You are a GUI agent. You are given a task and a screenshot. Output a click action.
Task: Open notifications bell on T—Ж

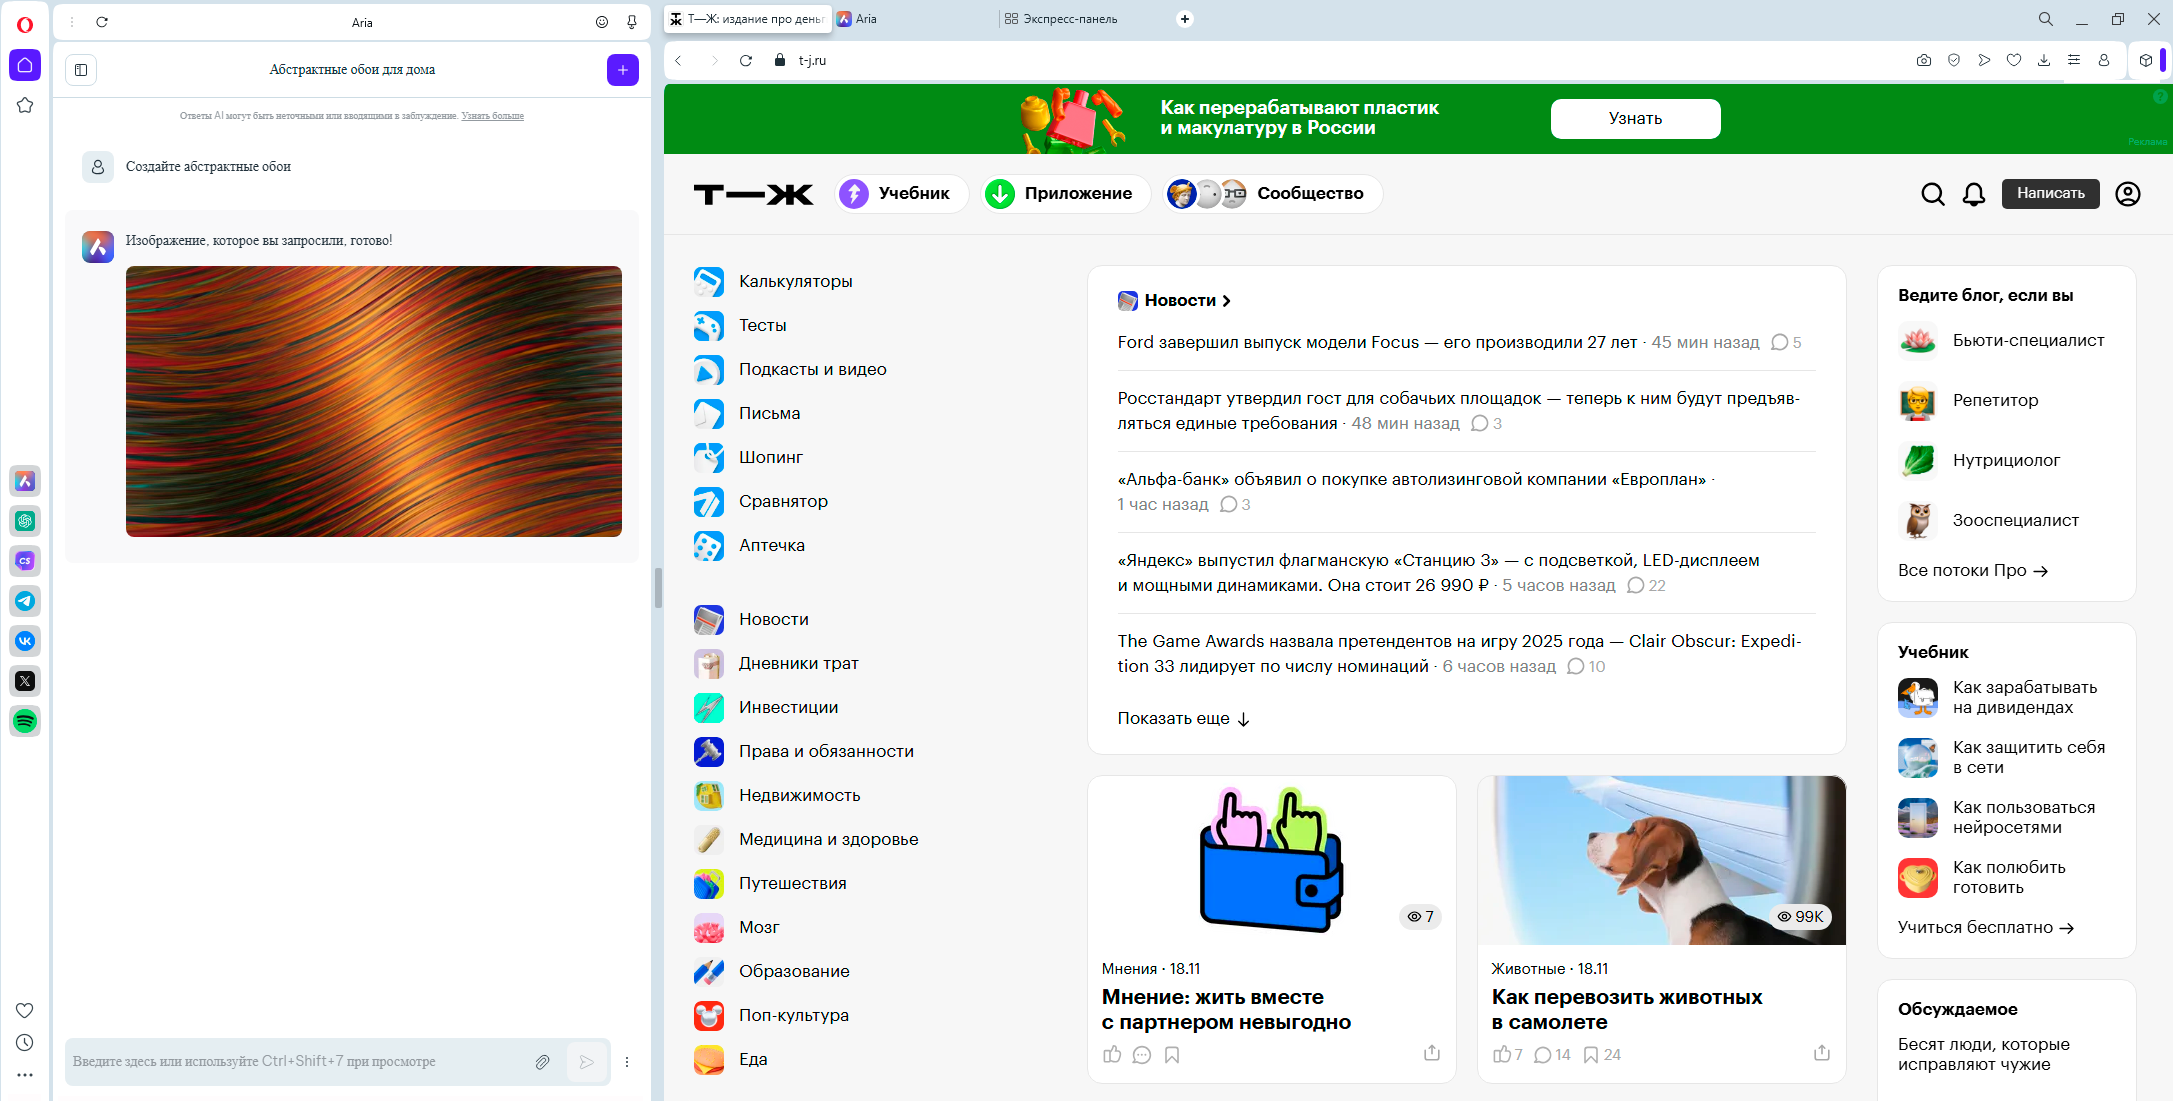[1973, 194]
